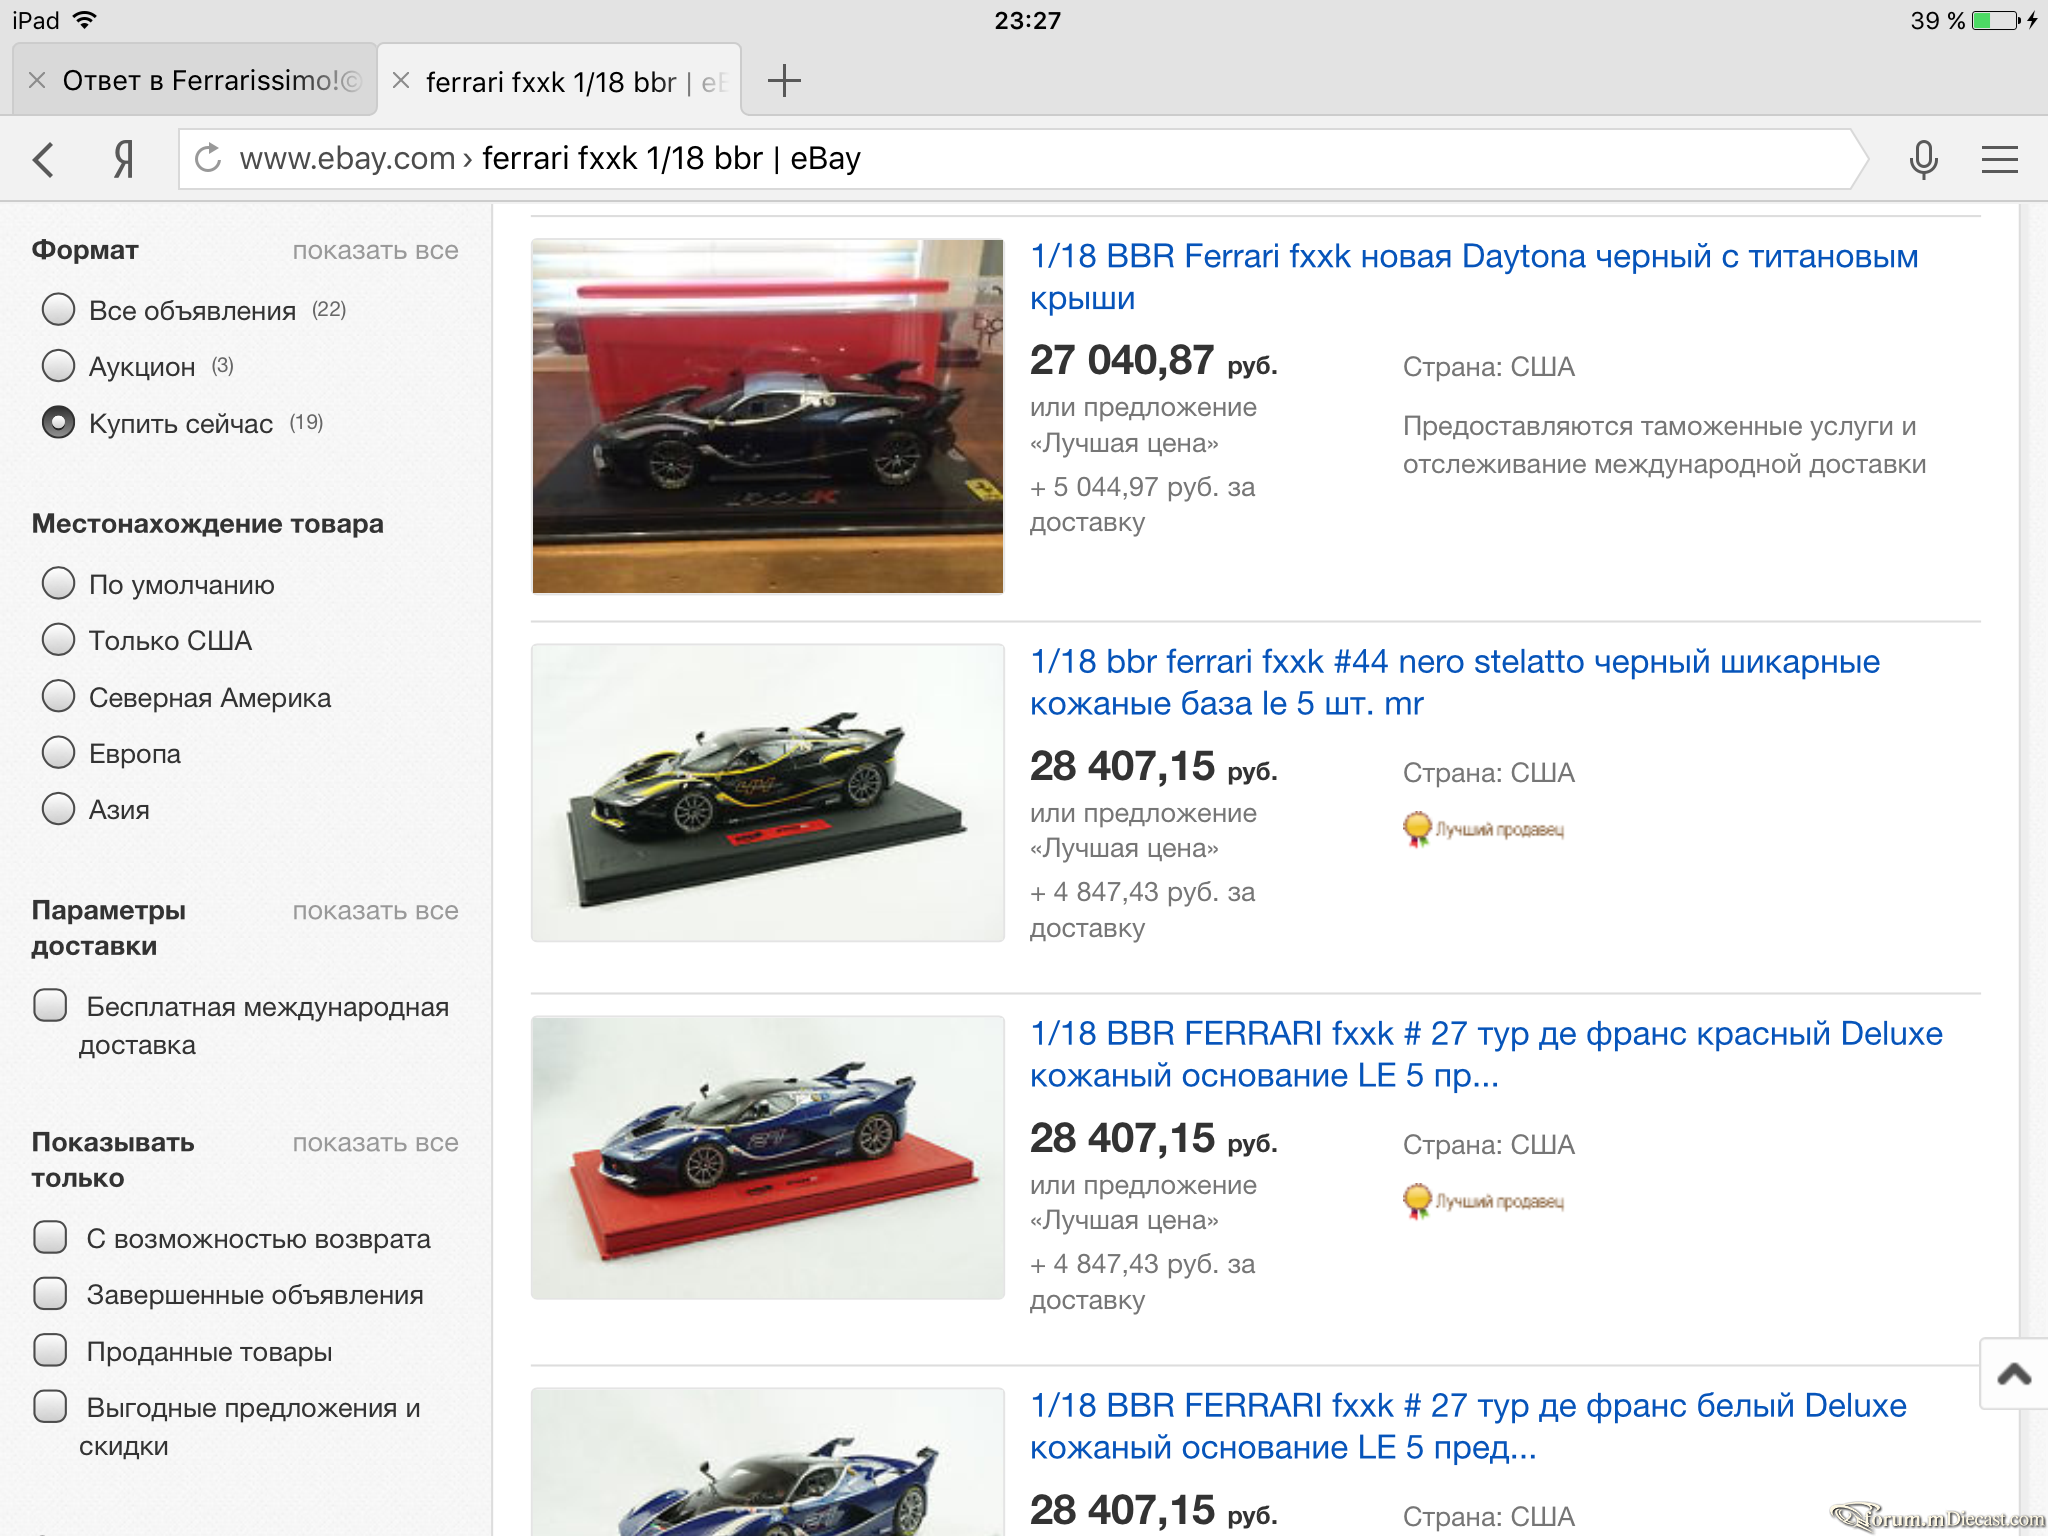Choose 'Европа' item location
The height and width of the screenshot is (1536, 2048).
(x=59, y=753)
